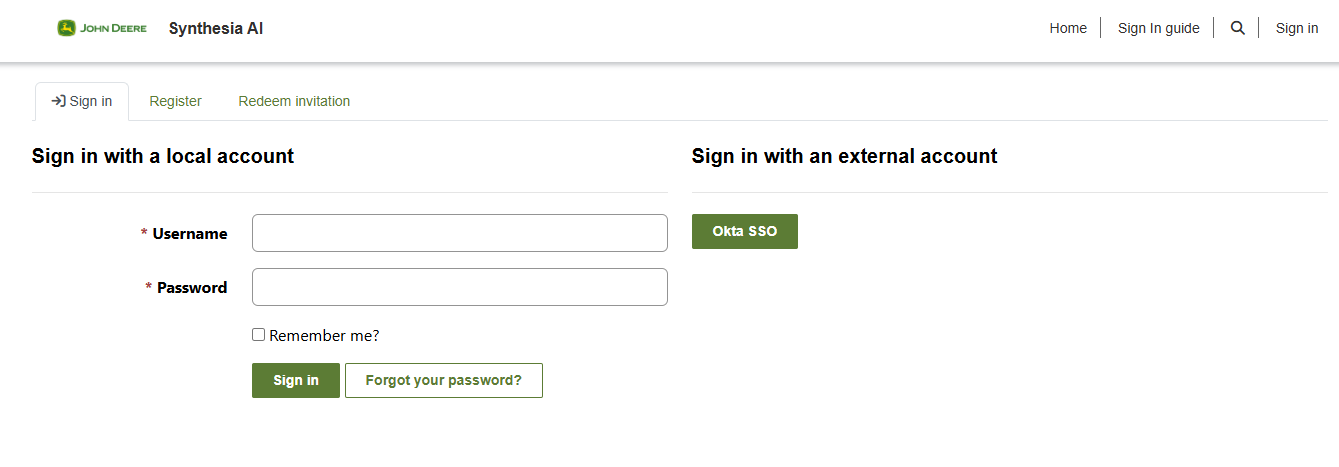This screenshot has width=1339, height=467.
Task: Switch to the Register tab
Action: pos(175,101)
